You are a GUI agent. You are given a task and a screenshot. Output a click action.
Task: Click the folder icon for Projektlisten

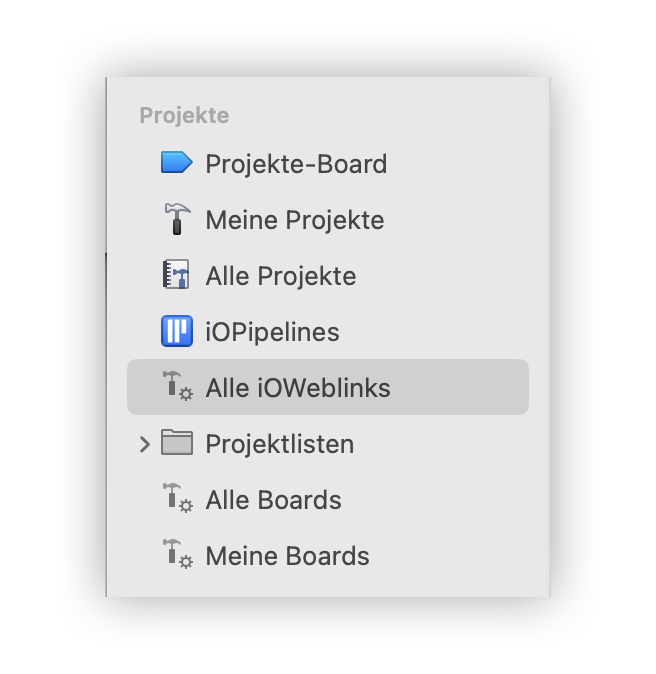pos(177,442)
